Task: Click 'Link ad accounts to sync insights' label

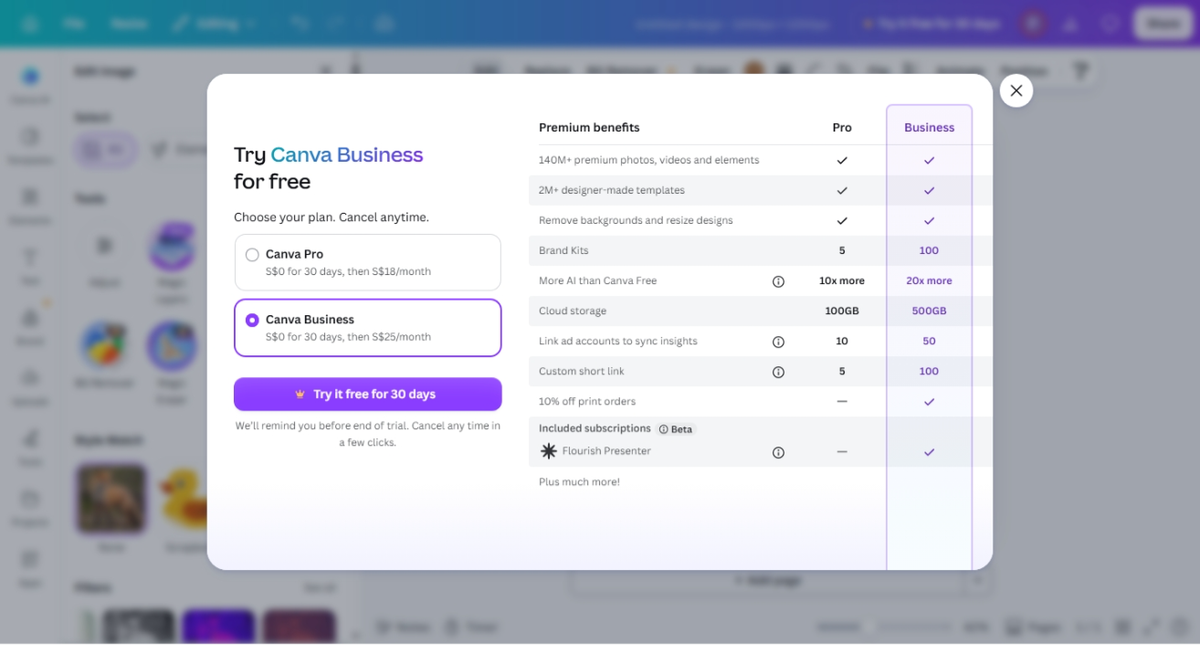Action: pos(618,341)
